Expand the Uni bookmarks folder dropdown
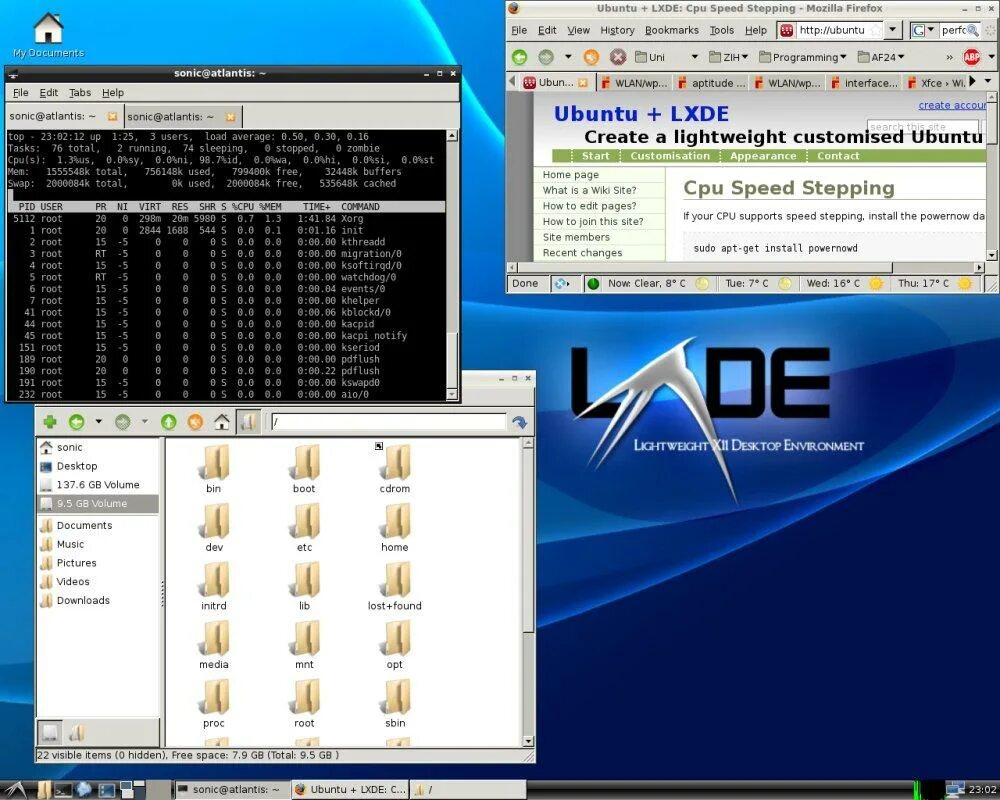Image resolution: width=1000 pixels, height=800 pixels. click(x=695, y=57)
